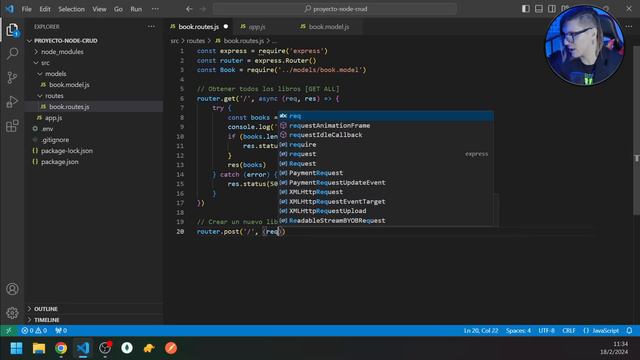Collapse the models folder
The width and height of the screenshot is (640, 360).
pyautogui.click(x=56, y=74)
